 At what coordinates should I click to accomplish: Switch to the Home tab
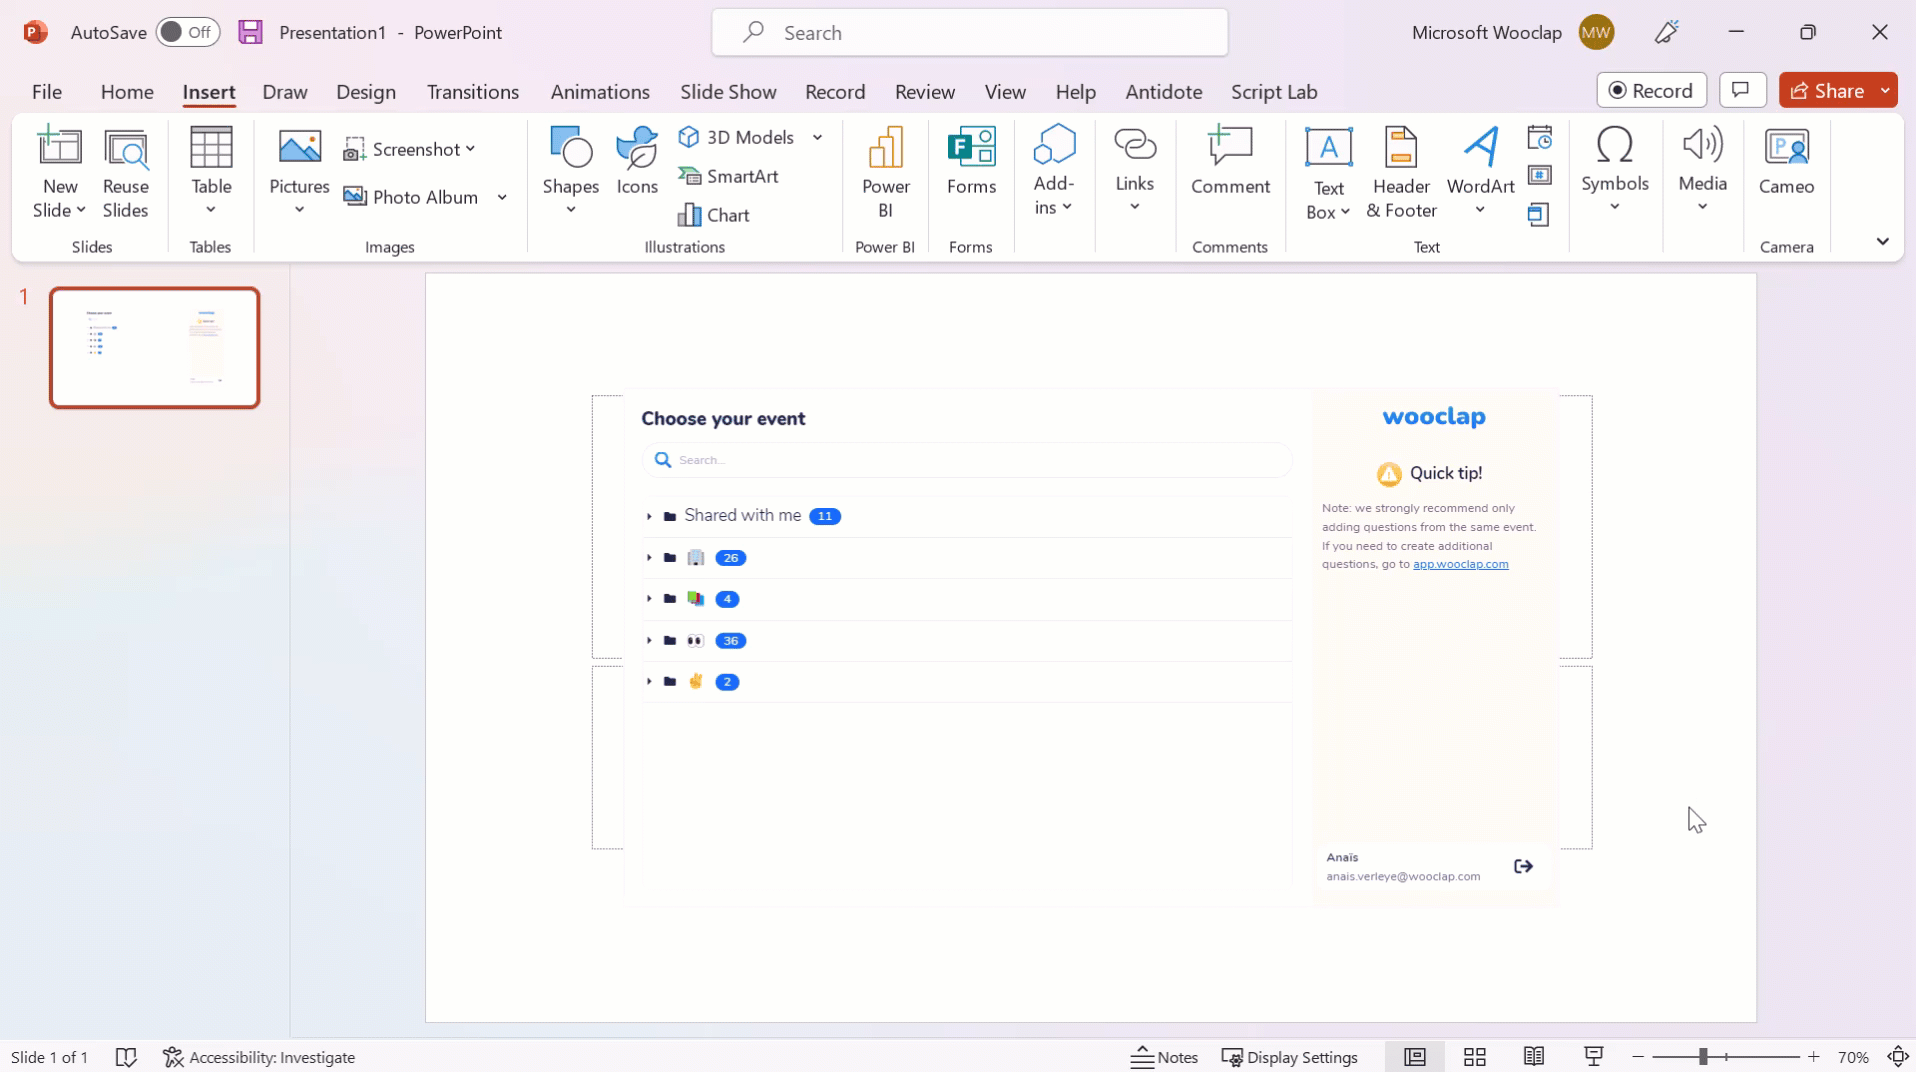click(x=127, y=91)
